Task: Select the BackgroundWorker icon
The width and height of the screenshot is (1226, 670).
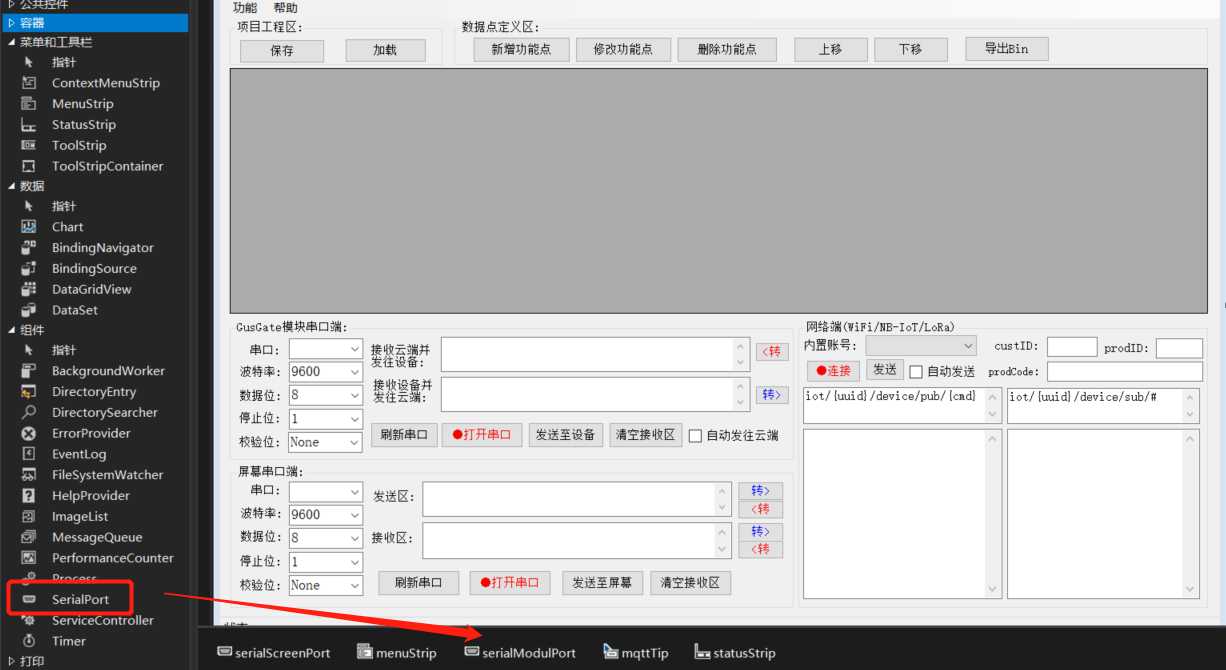Action: 29,371
